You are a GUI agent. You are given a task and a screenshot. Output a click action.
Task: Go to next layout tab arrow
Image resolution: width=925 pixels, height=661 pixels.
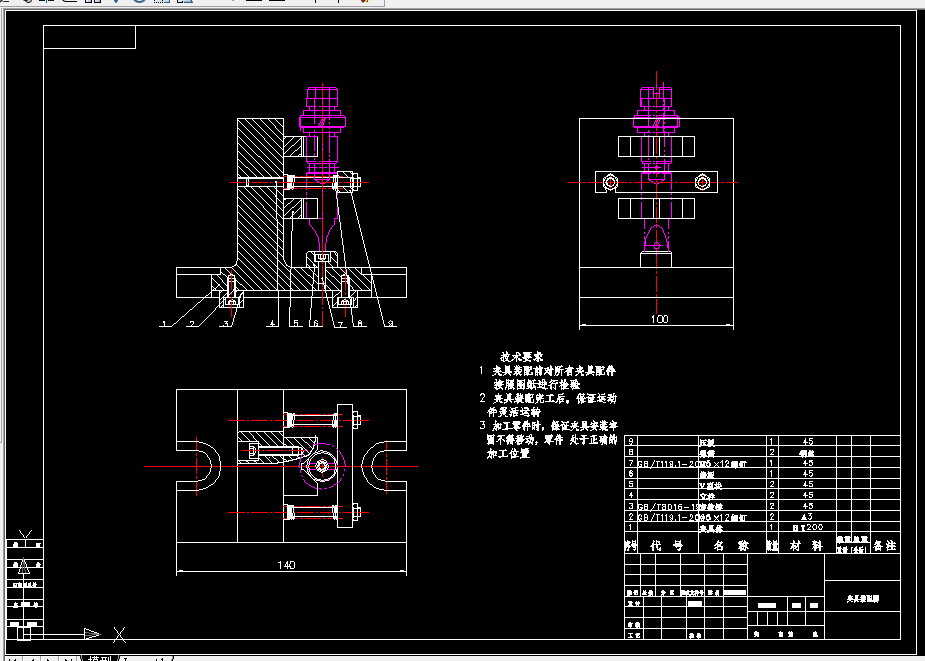pyautogui.click(x=50, y=659)
